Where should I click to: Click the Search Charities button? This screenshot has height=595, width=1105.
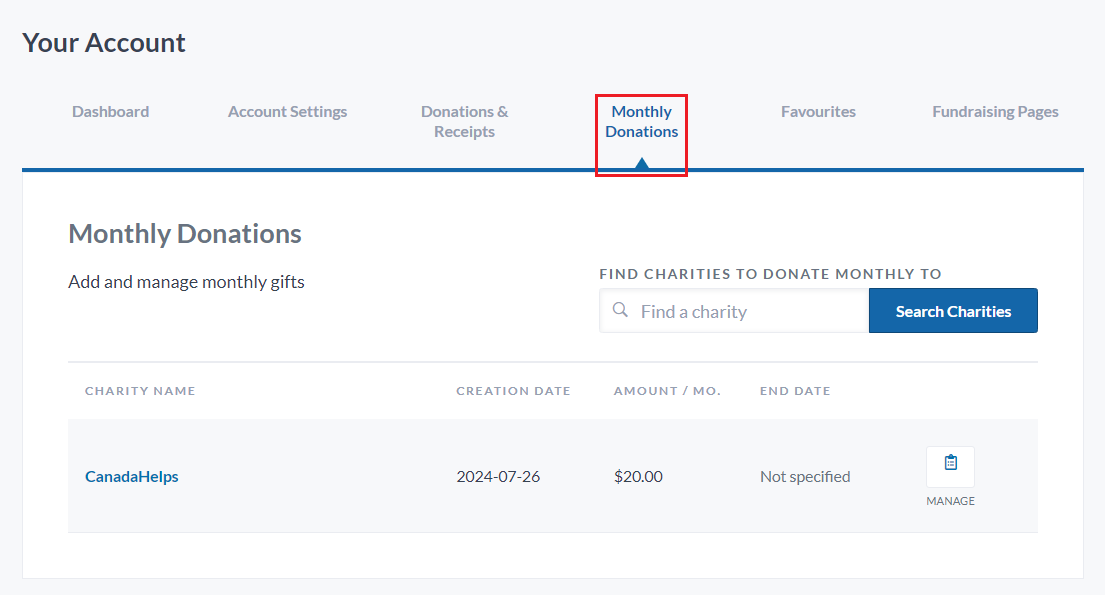point(952,310)
